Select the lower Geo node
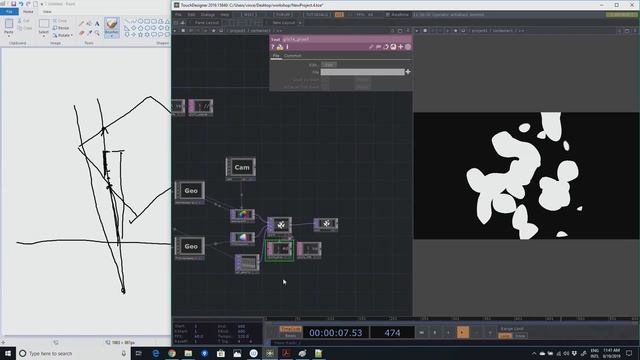Image resolution: width=640 pixels, height=360 pixels. coord(190,247)
